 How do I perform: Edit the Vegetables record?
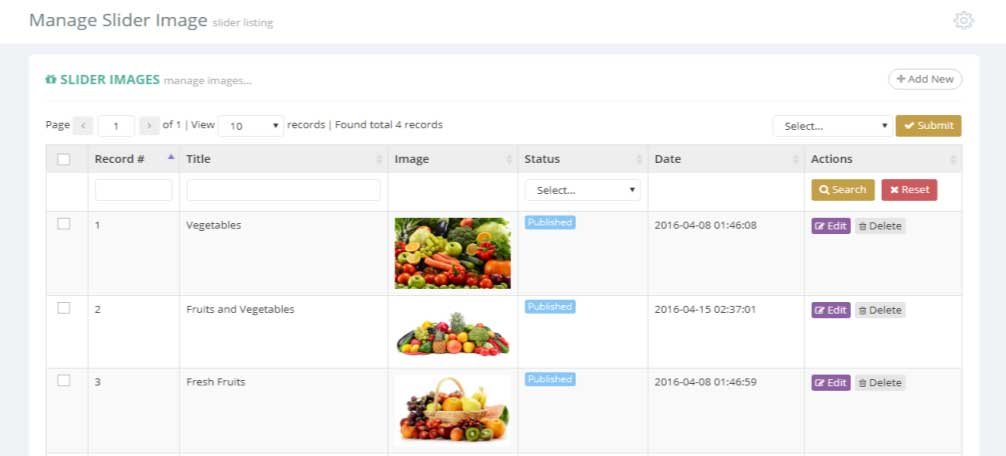pos(830,226)
